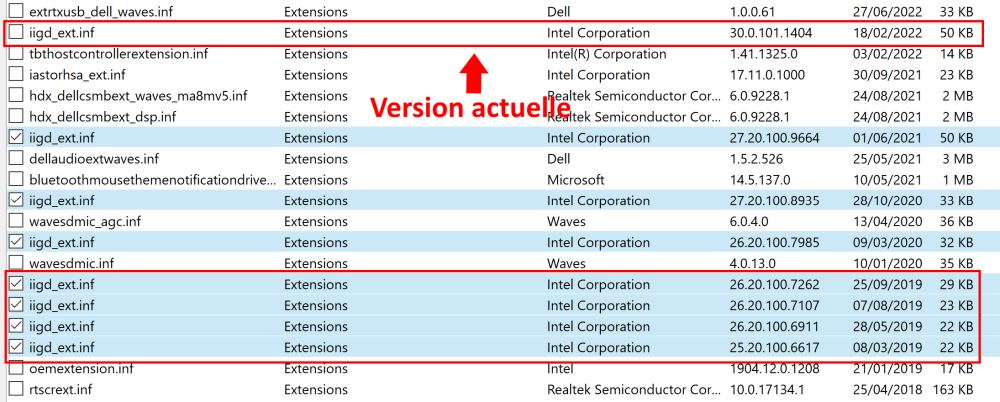Enable the wavesdmic_agc.inf checkbox

click(x=15, y=221)
